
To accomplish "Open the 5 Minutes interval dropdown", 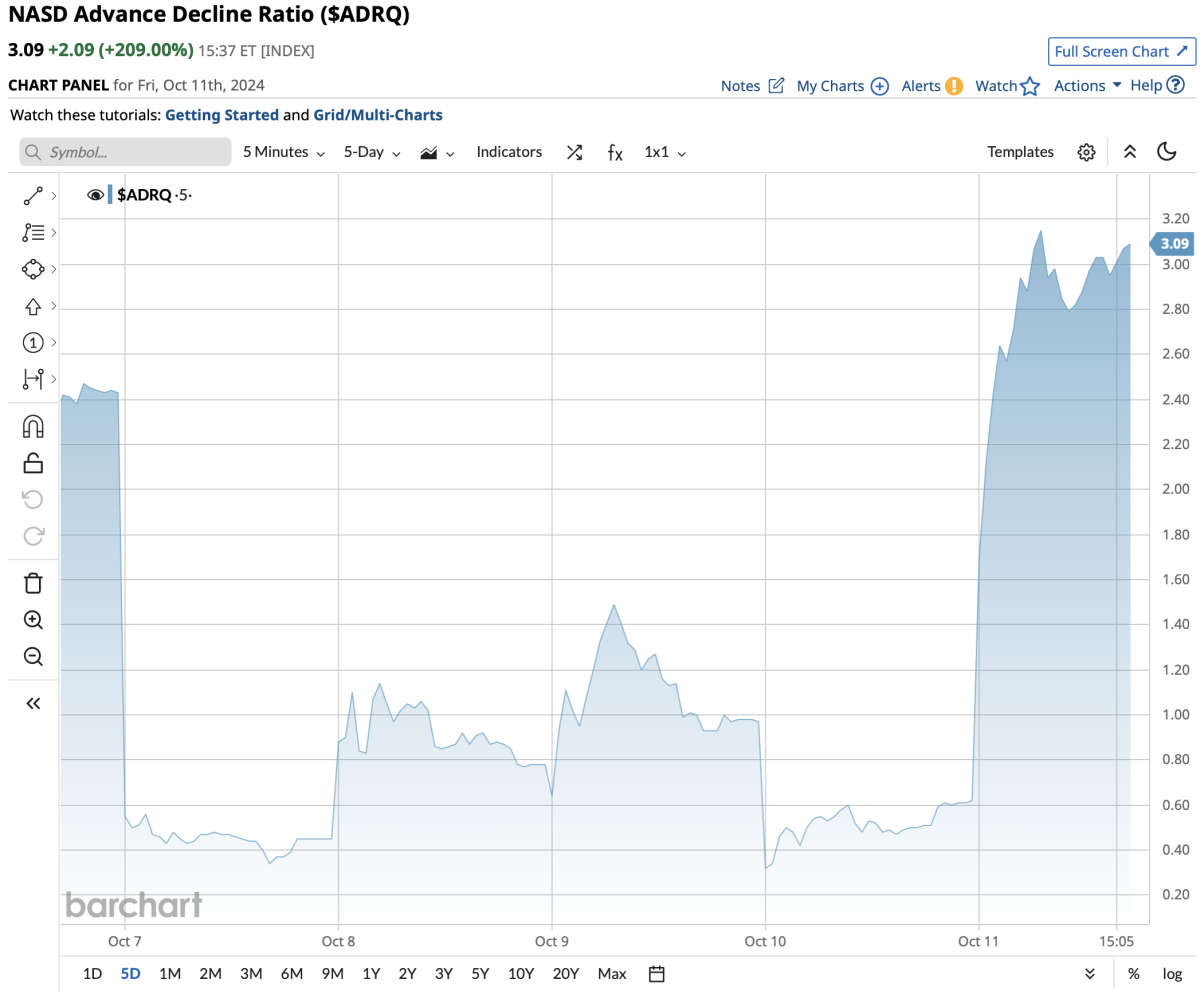I will point(284,152).
